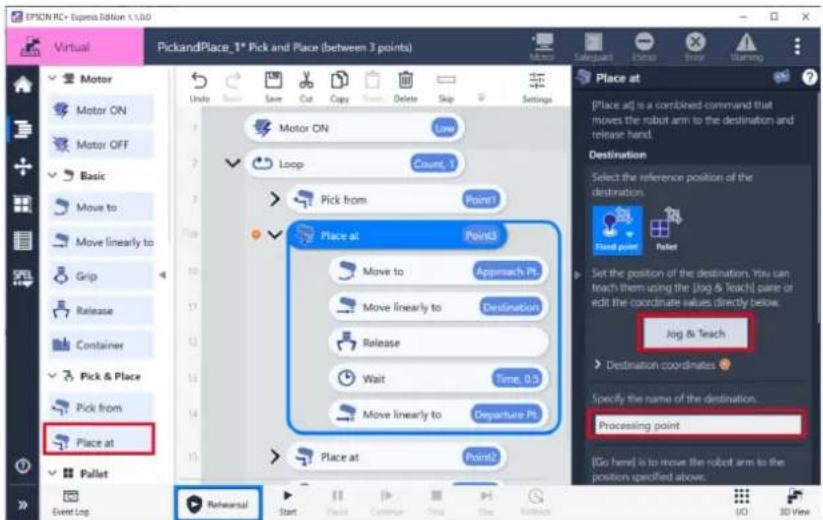
Task: Click Undo in the toolbar
Action: pyautogui.click(x=199, y=87)
